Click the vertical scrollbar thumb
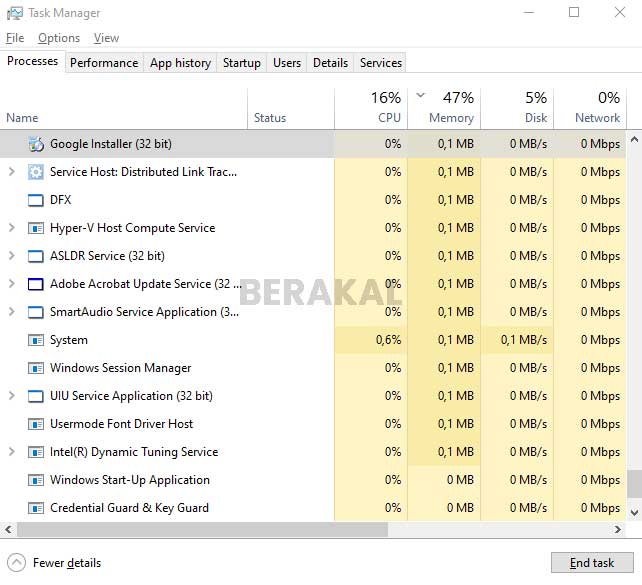 [x=634, y=483]
